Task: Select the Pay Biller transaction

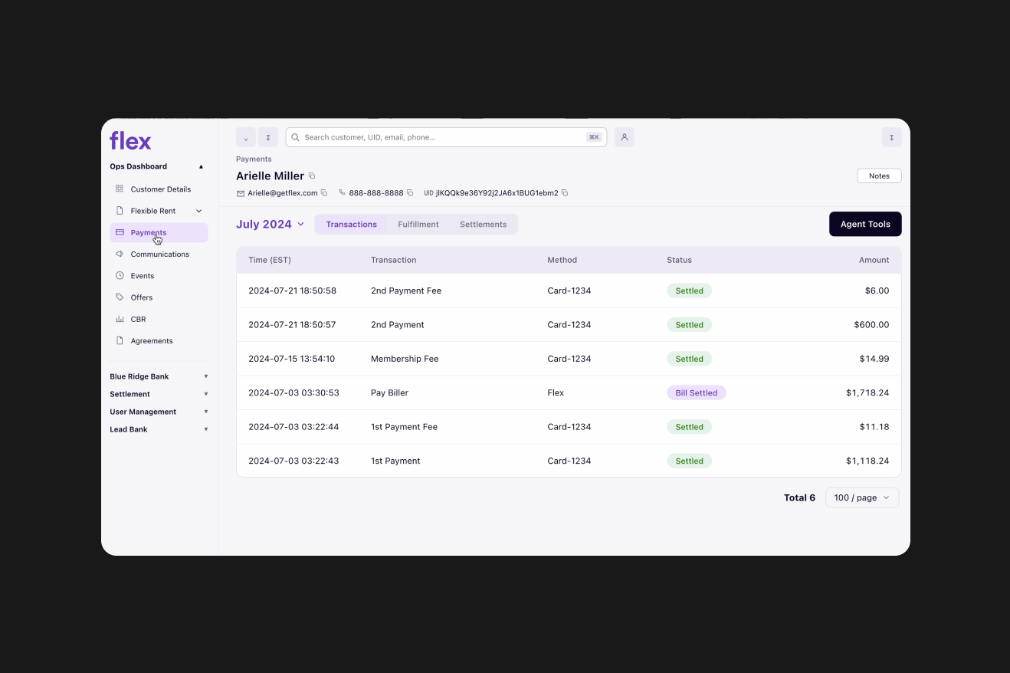Action: click(x=569, y=393)
